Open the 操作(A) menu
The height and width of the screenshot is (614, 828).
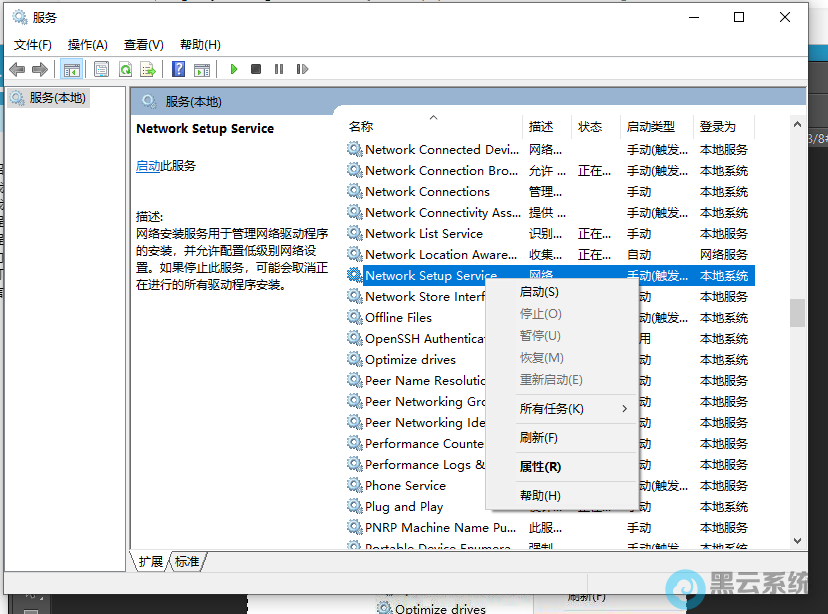pos(87,44)
